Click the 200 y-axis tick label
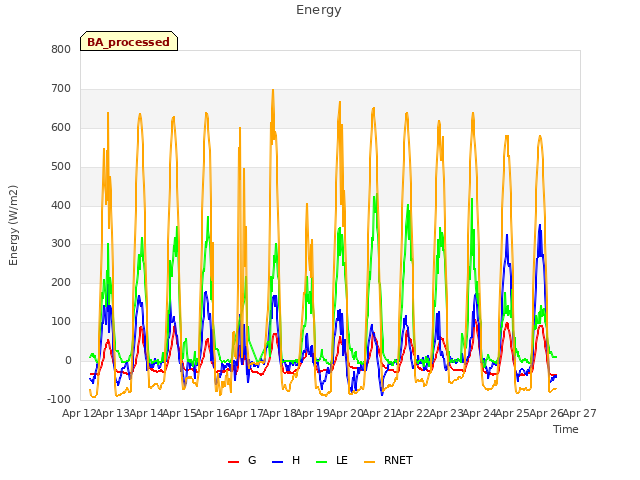 [x=61, y=282]
